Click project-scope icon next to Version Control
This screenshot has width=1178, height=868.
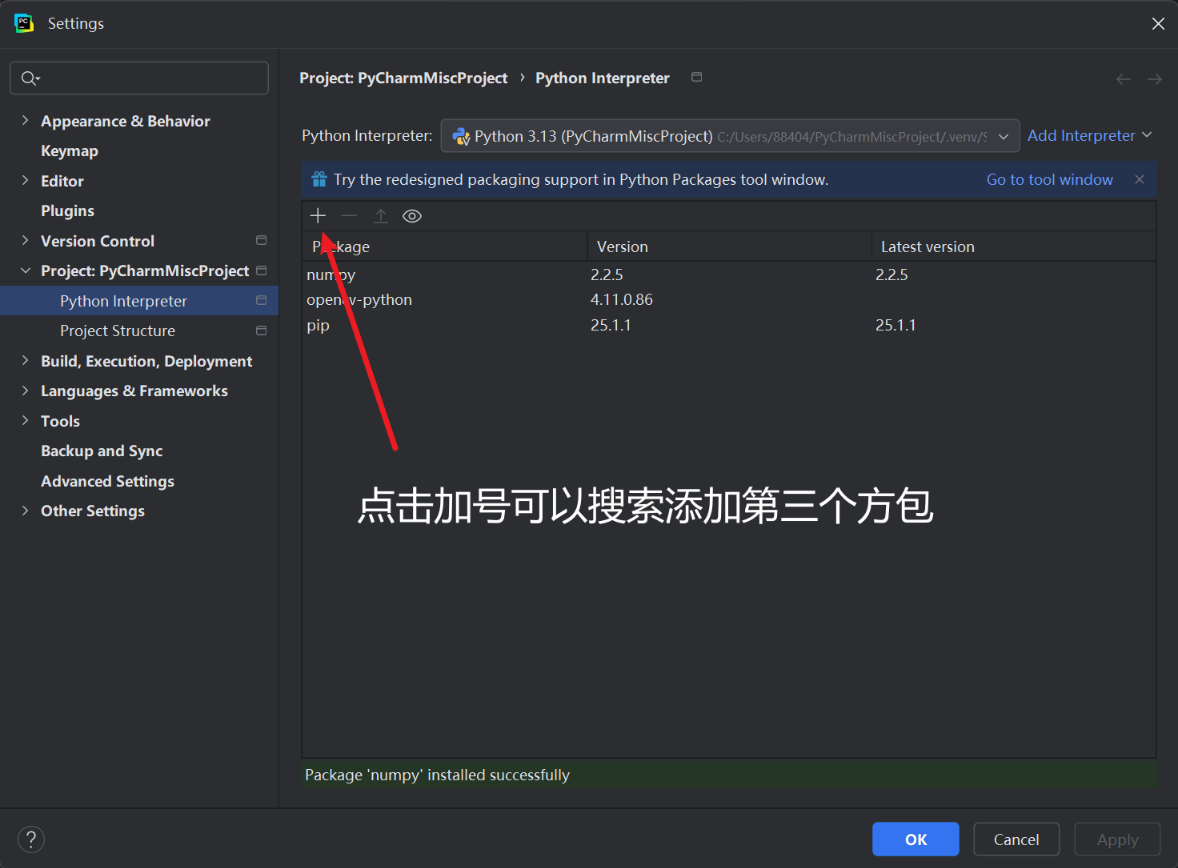pos(261,240)
